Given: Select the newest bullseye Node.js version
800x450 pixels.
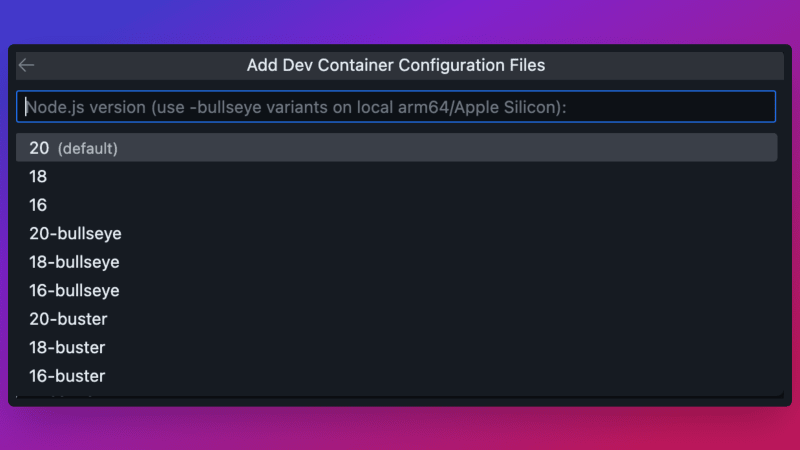Looking at the screenshot, I should pos(75,233).
